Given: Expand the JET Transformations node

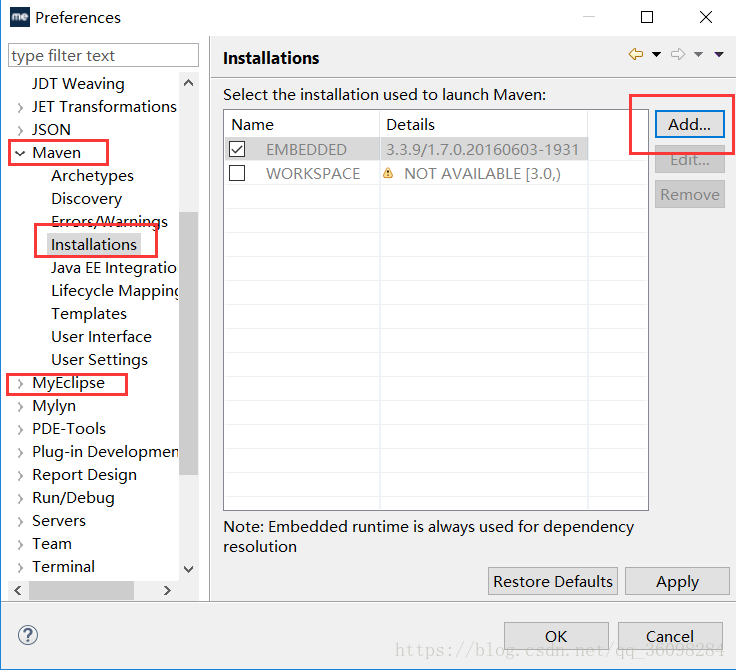Looking at the screenshot, I should point(20,108).
